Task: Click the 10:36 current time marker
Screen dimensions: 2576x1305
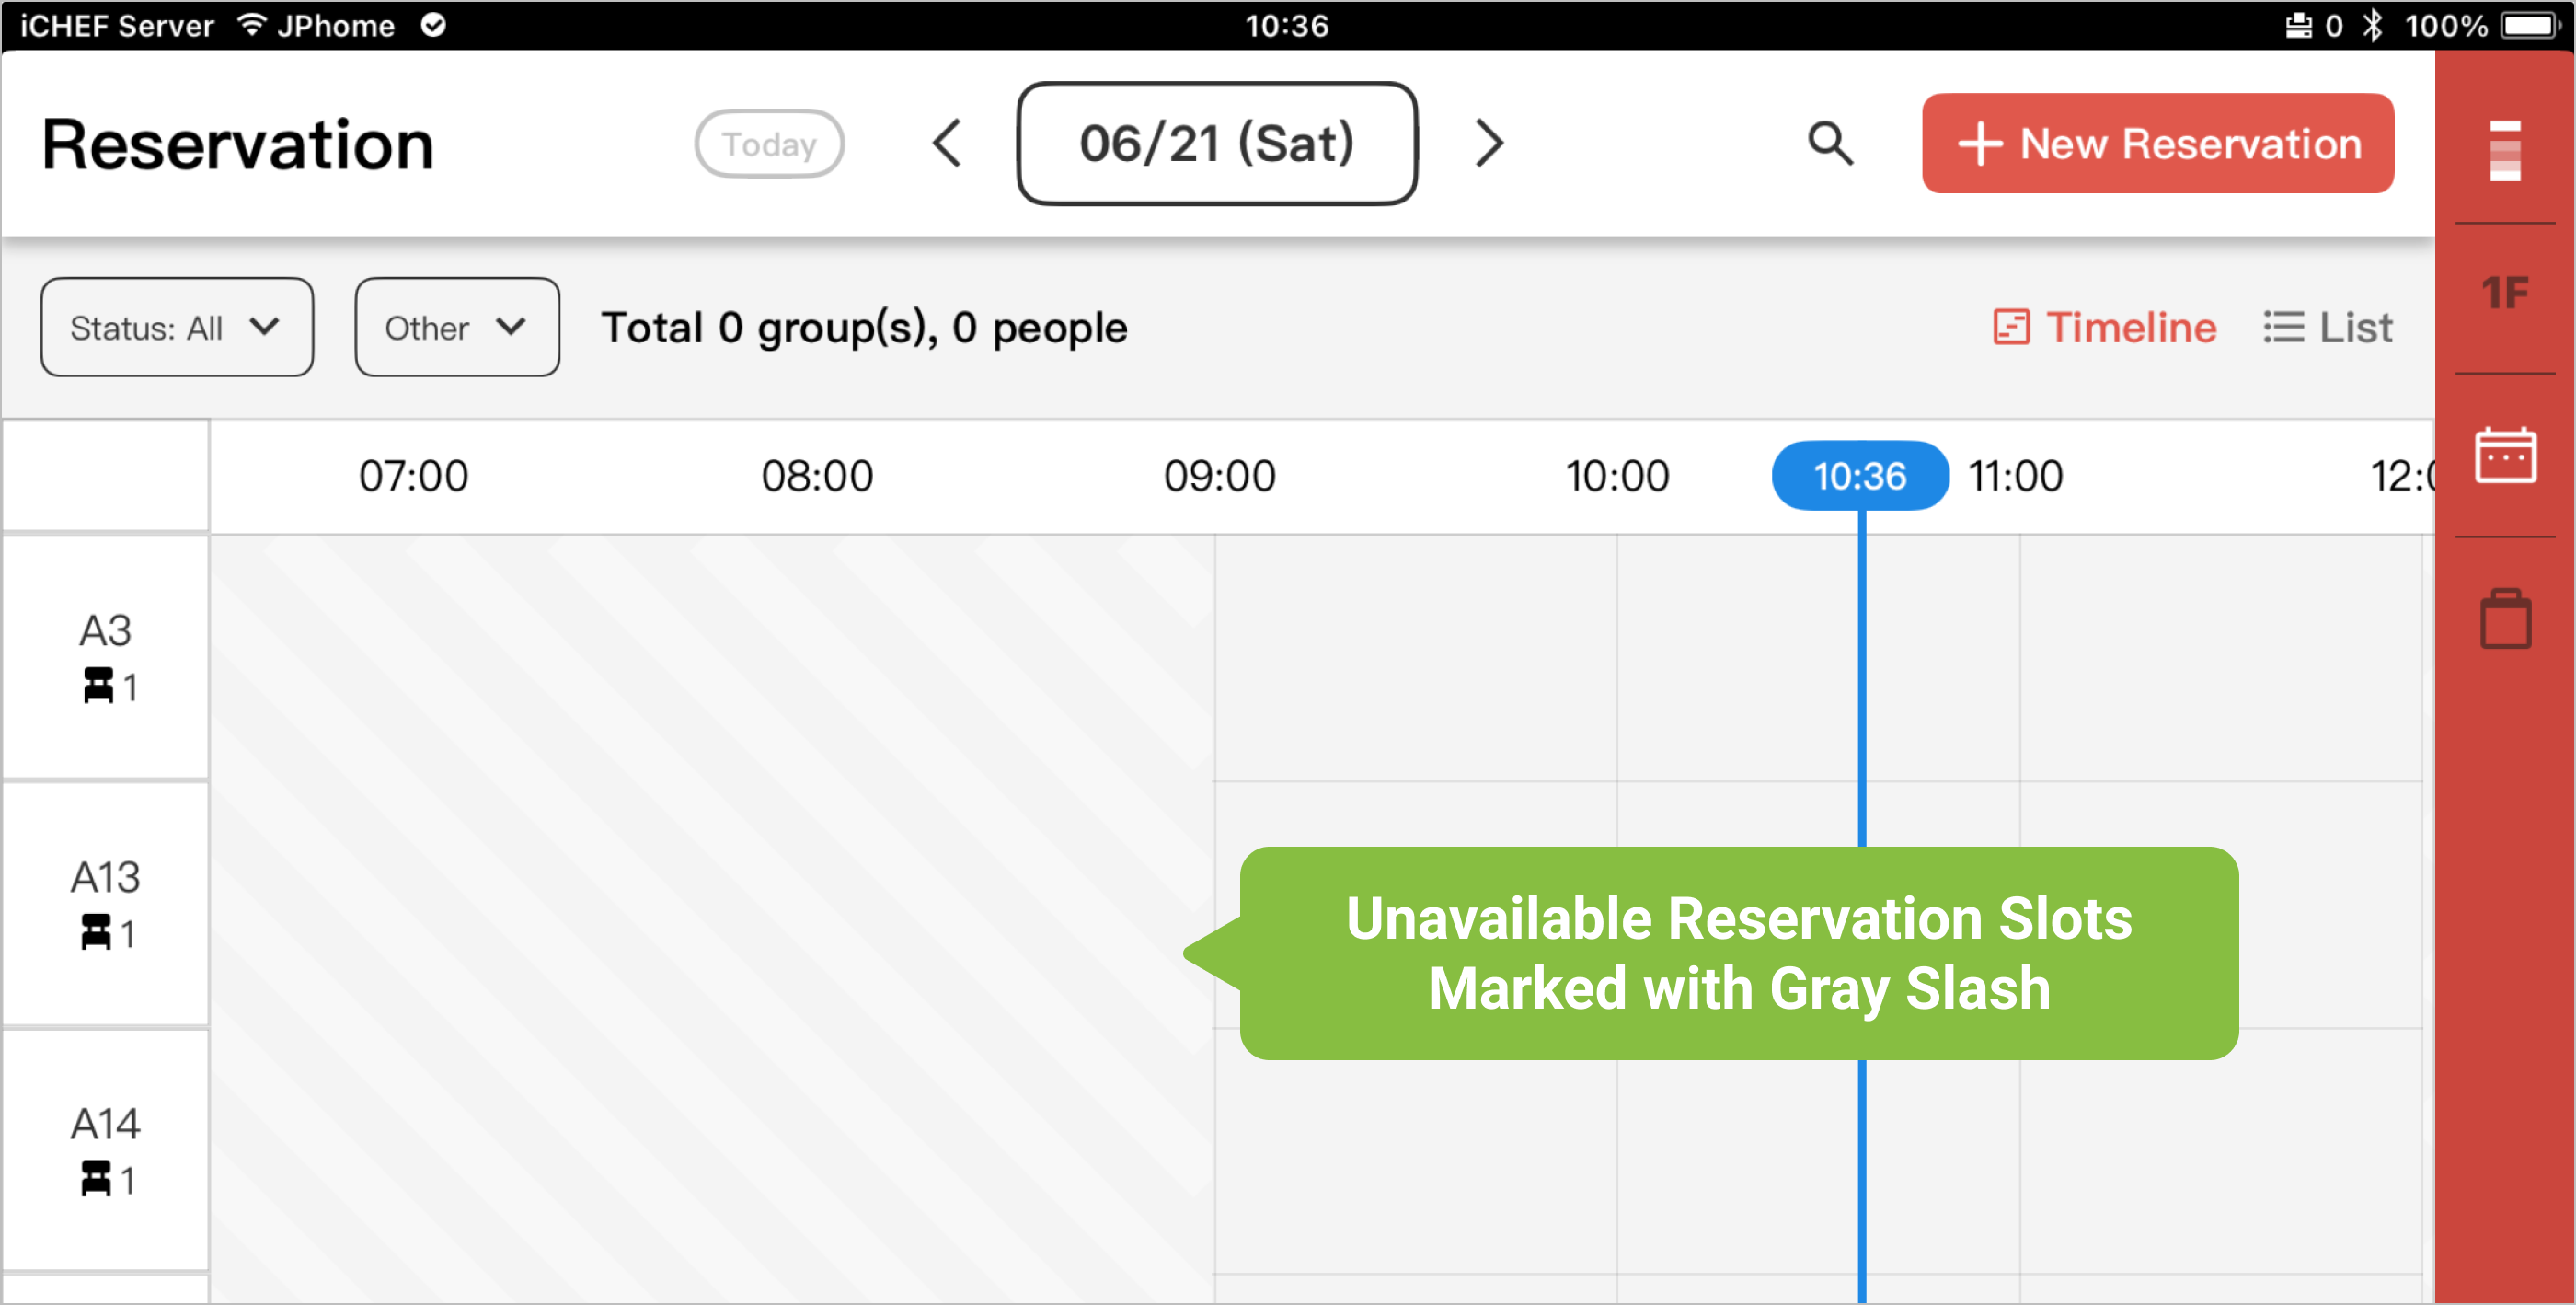Action: point(1860,476)
